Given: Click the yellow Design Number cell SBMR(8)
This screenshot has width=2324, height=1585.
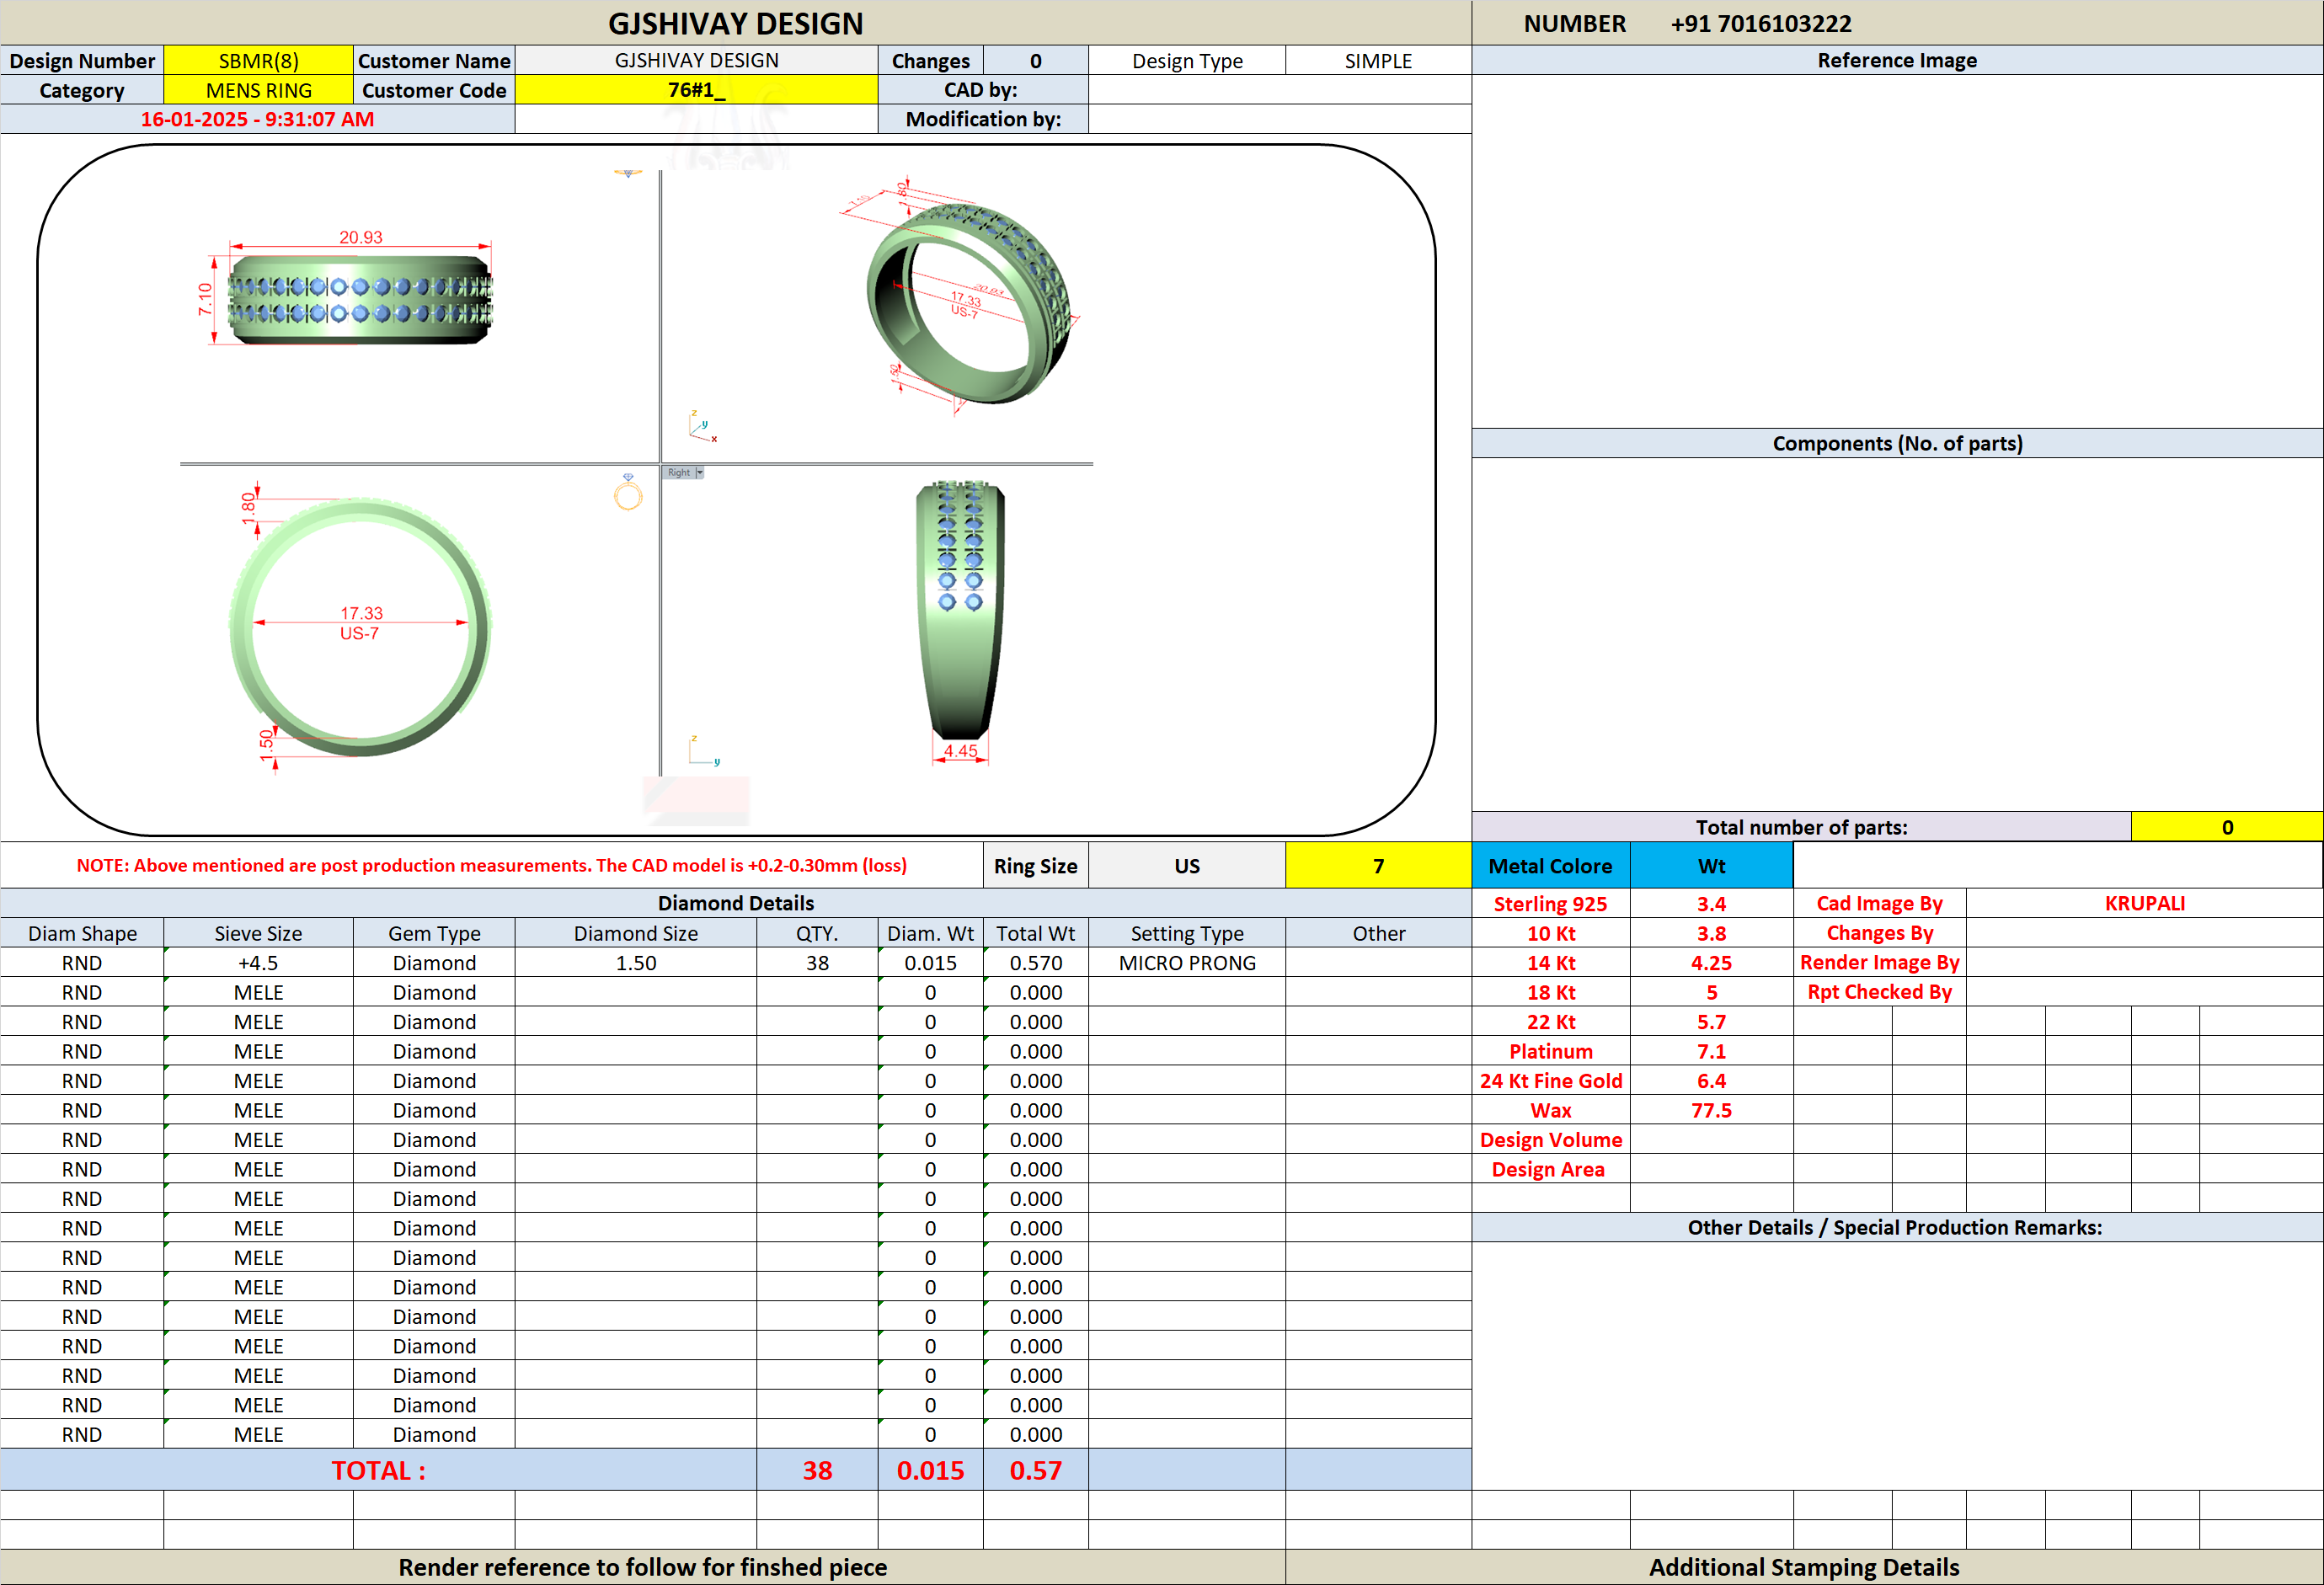Looking at the screenshot, I should [258, 61].
